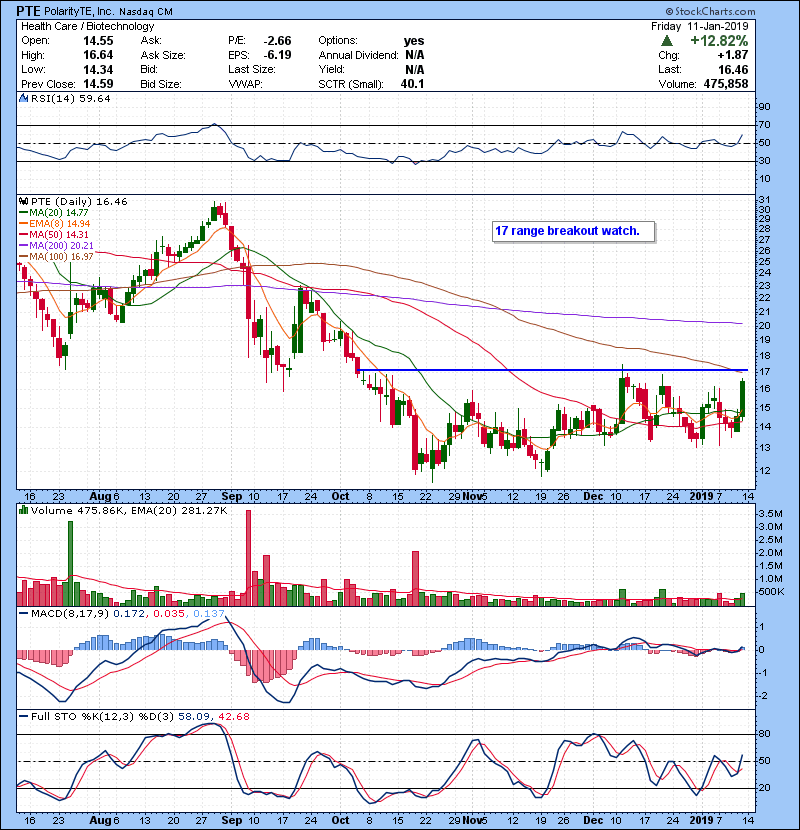Click the MA(200) 20.21 legend entry

56,246
